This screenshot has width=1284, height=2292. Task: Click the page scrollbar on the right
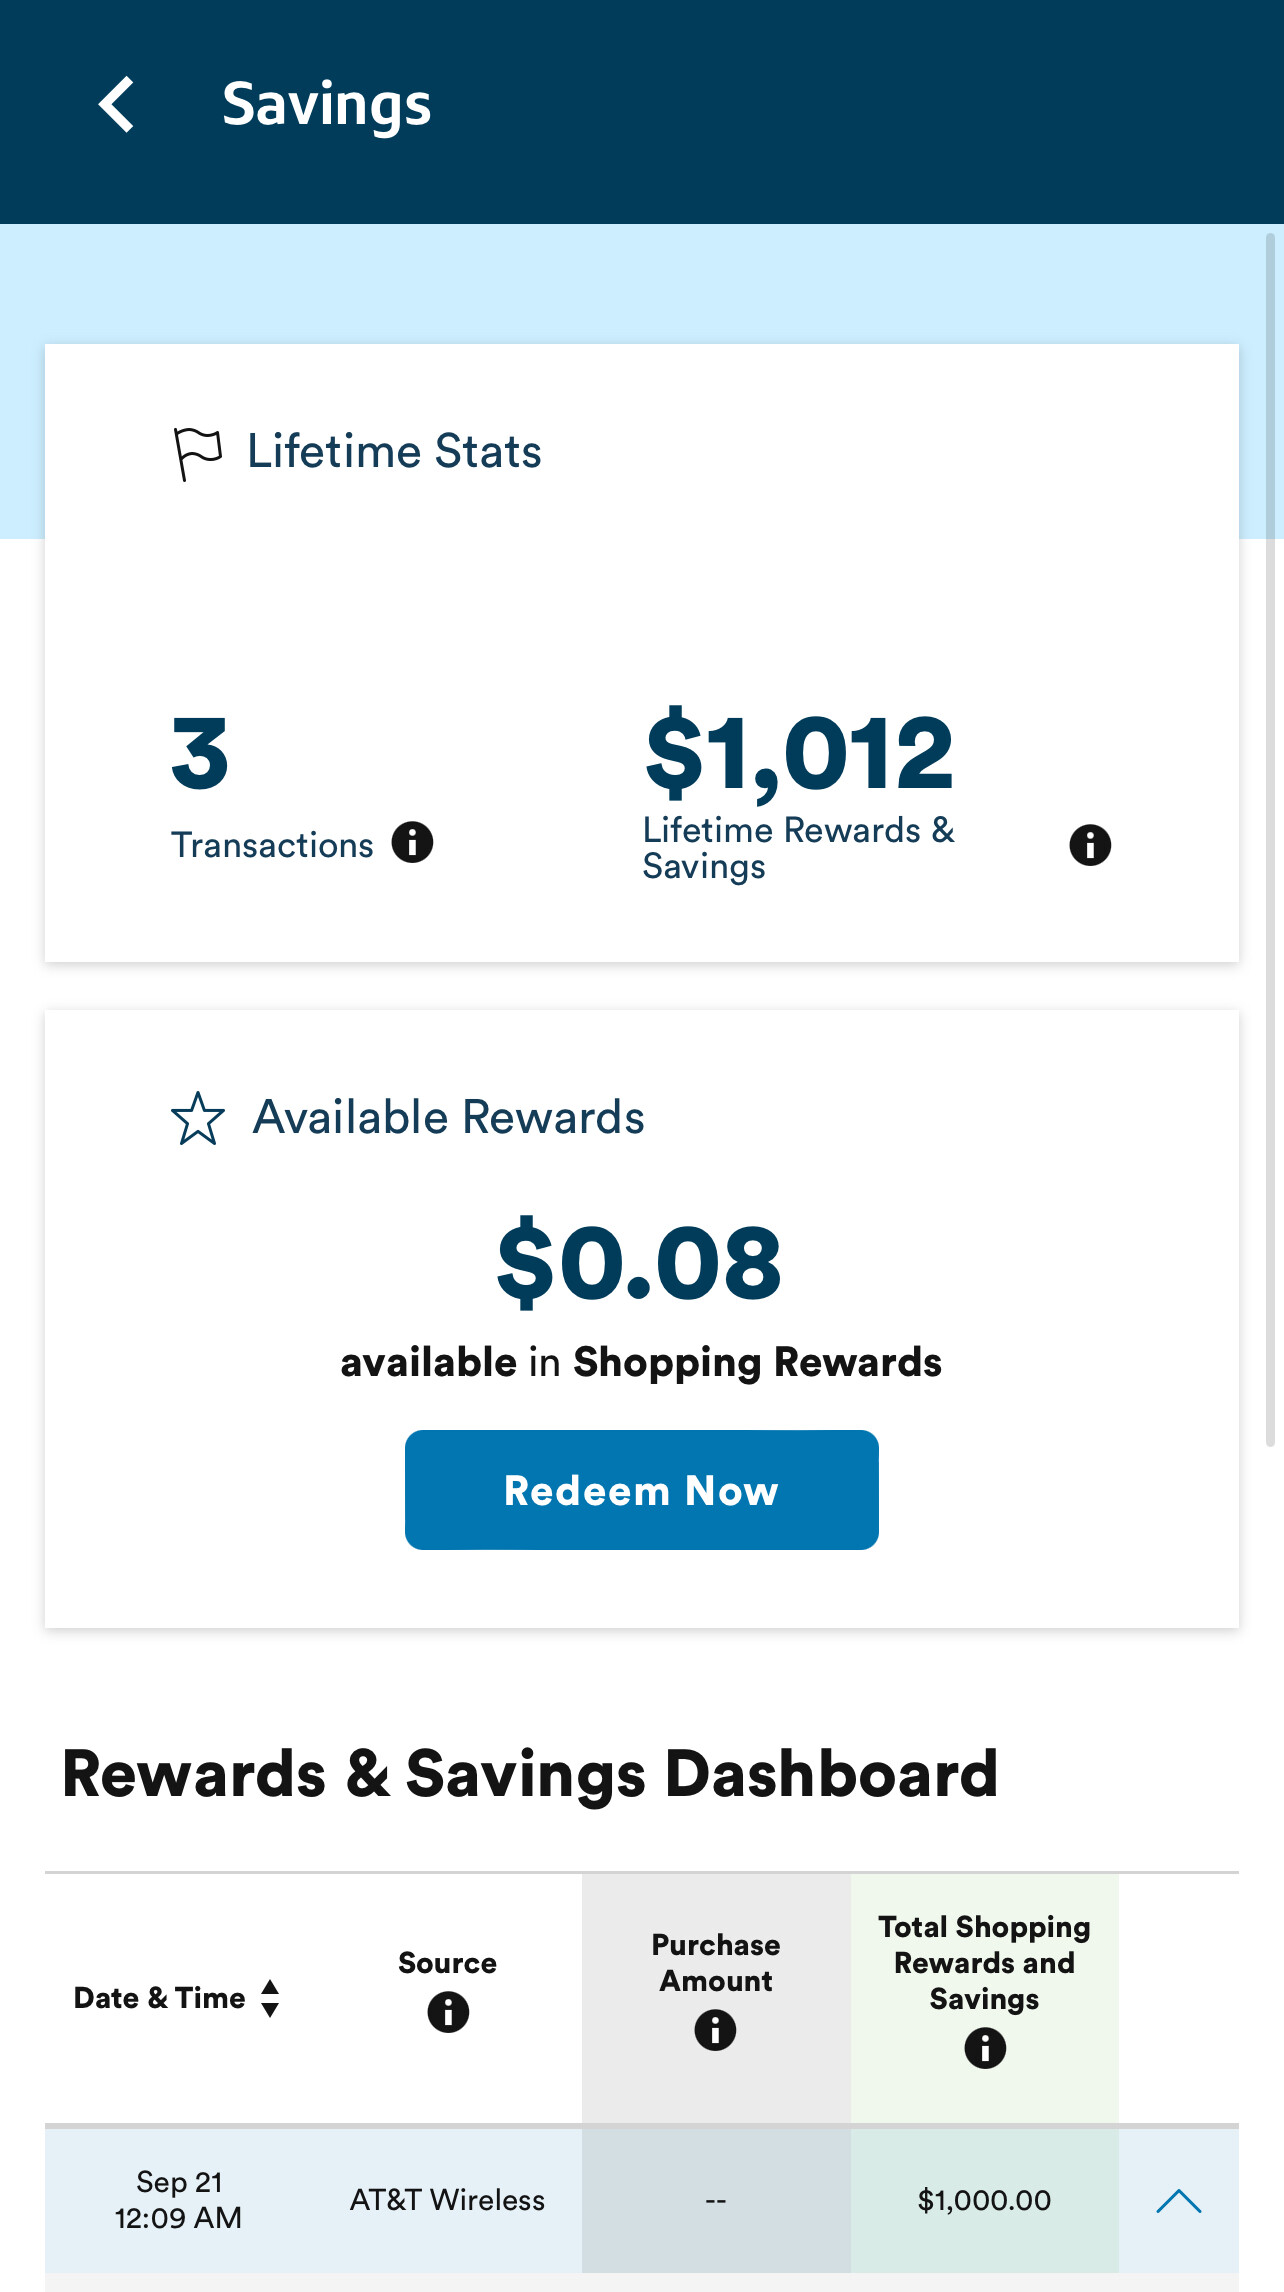point(1270,840)
